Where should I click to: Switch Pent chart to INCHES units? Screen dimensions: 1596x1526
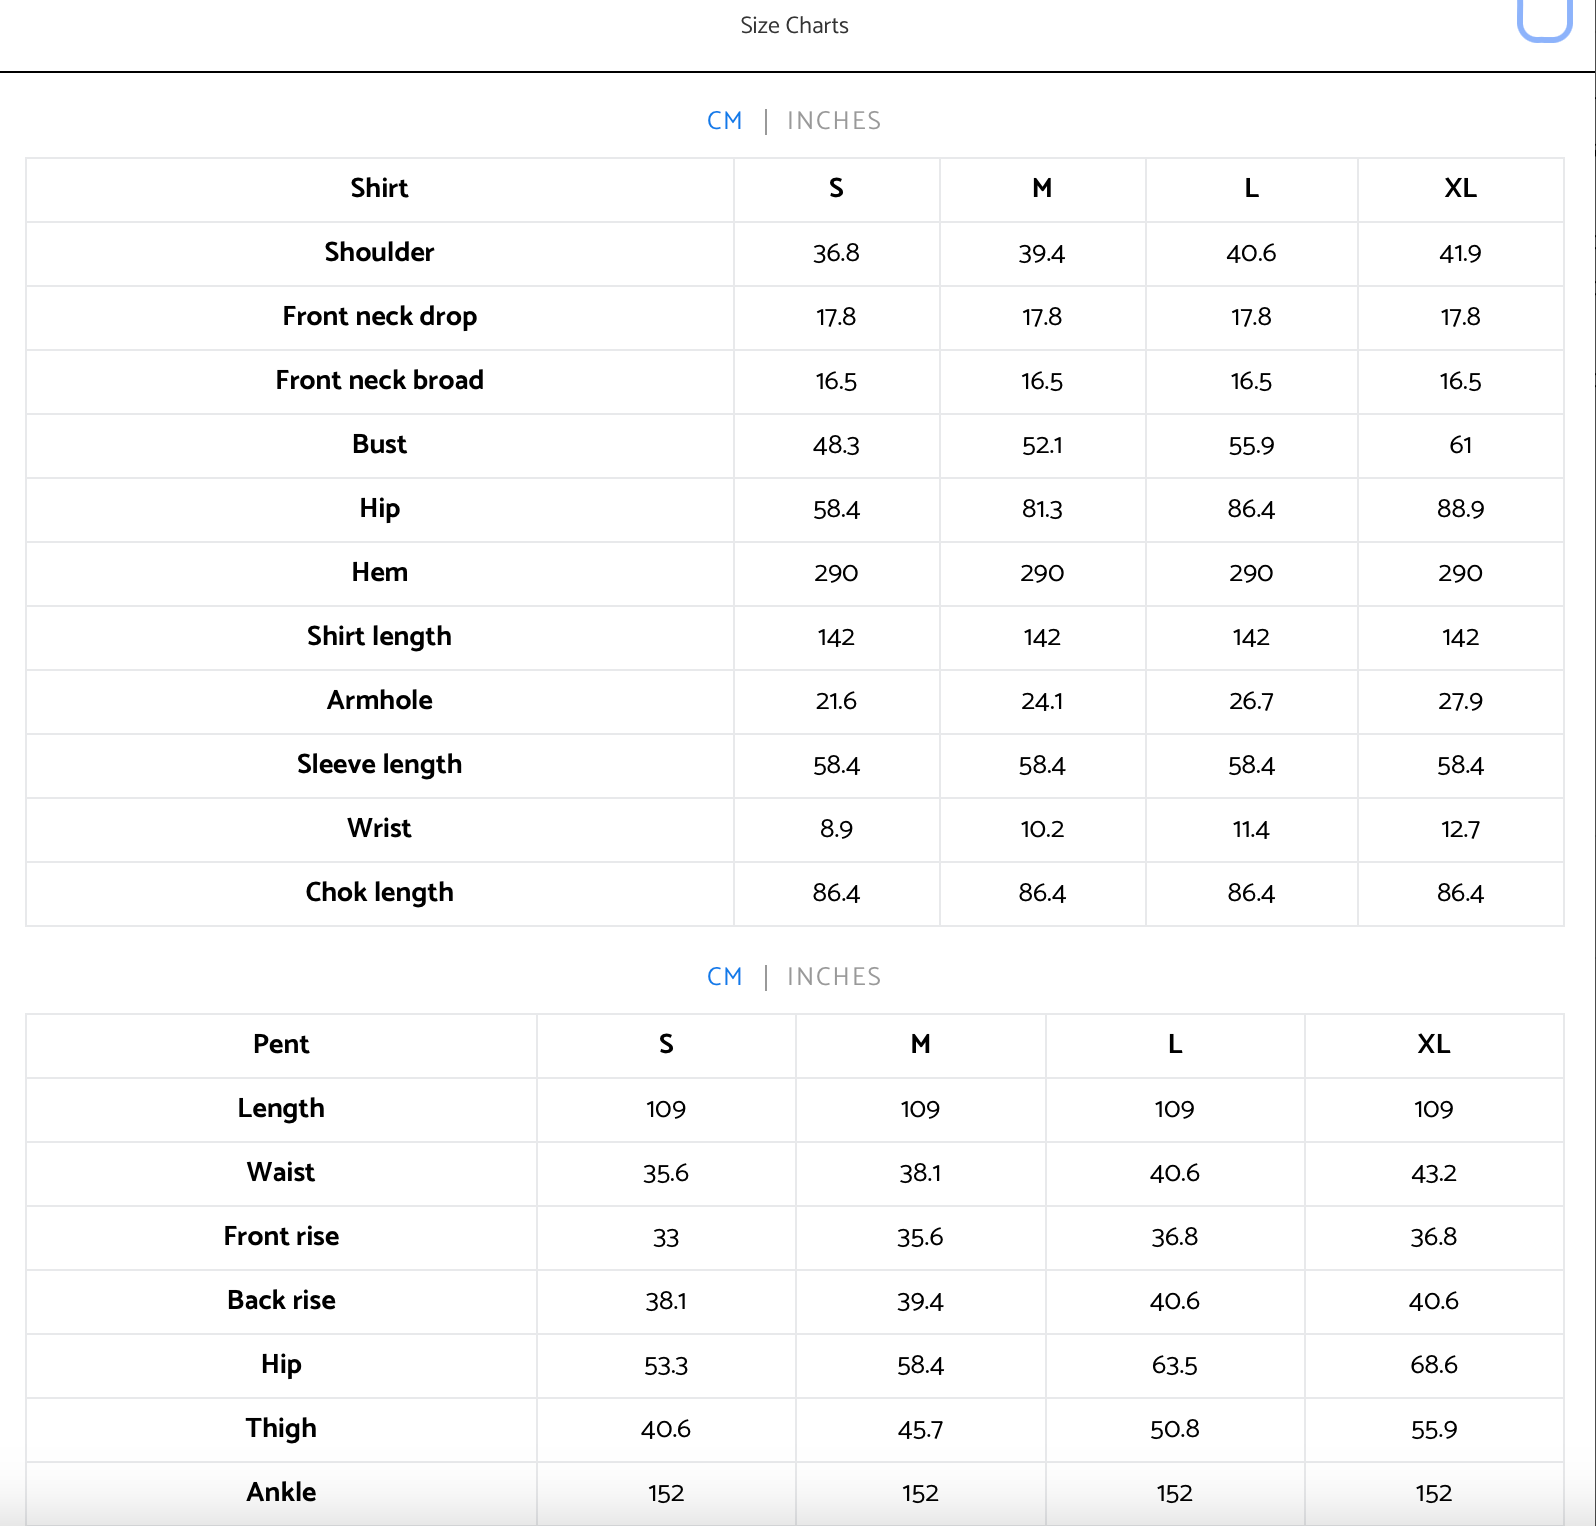tap(834, 977)
